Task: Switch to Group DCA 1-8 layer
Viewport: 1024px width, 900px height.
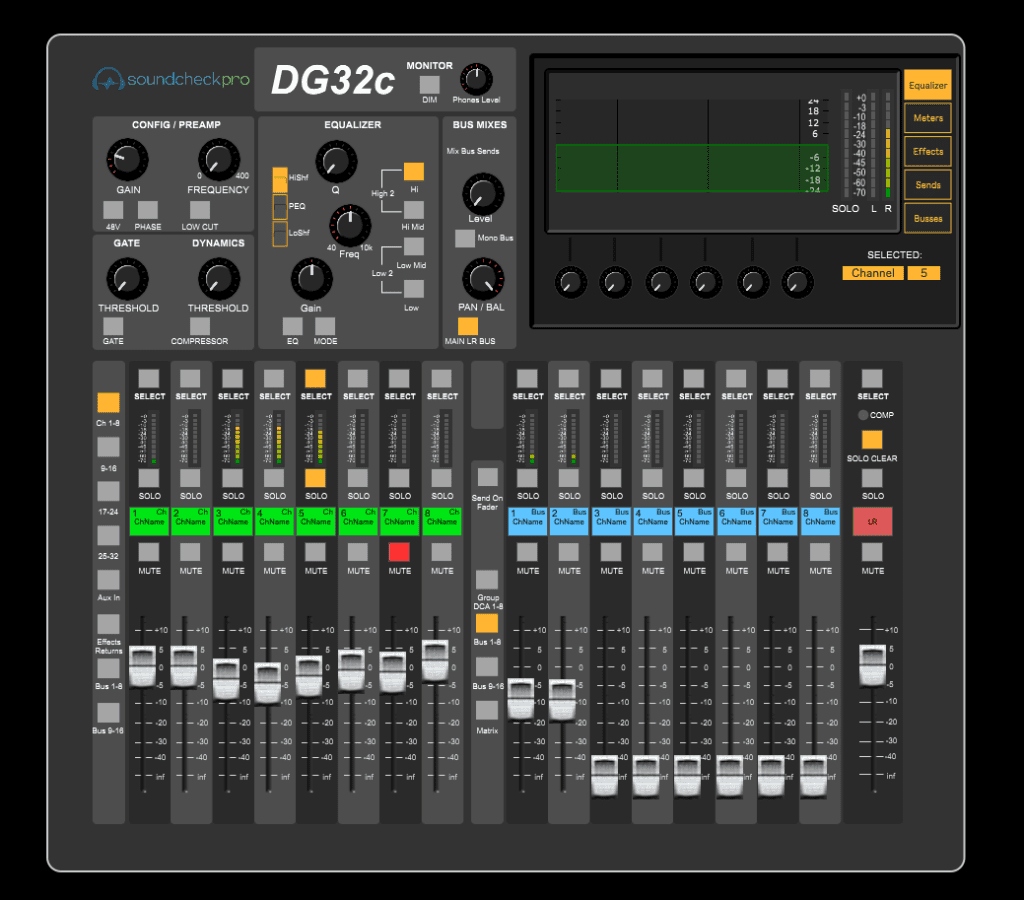Action: click(x=487, y=579)
